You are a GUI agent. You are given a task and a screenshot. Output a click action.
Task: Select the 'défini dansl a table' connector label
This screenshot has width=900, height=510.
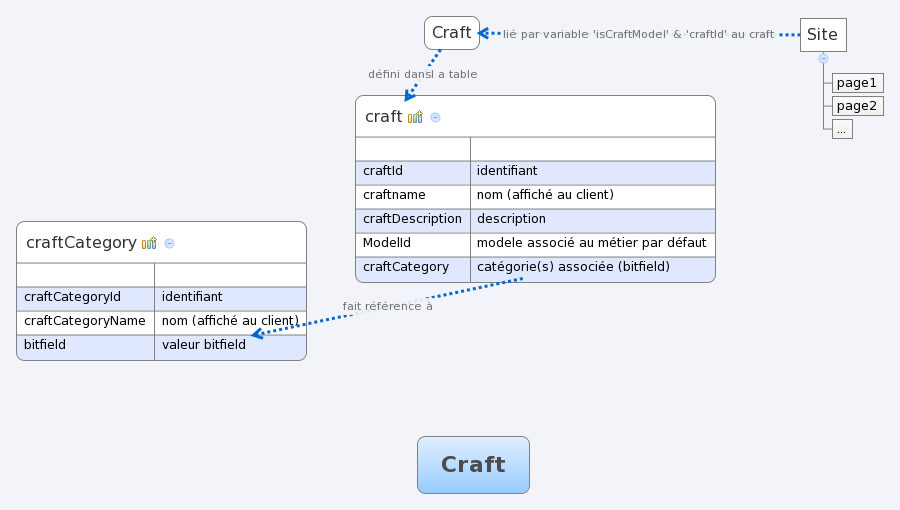(422, 74)
